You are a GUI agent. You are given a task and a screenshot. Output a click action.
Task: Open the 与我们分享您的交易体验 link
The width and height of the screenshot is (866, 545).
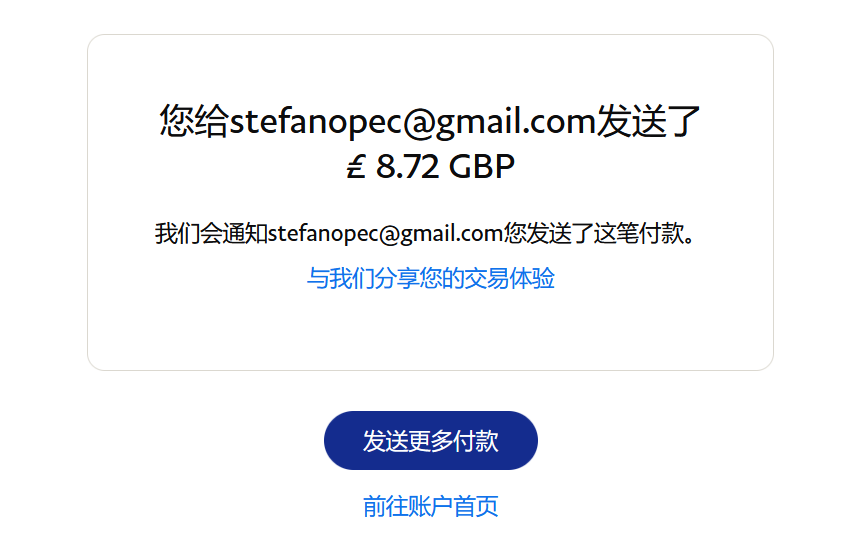pos(430,278)
